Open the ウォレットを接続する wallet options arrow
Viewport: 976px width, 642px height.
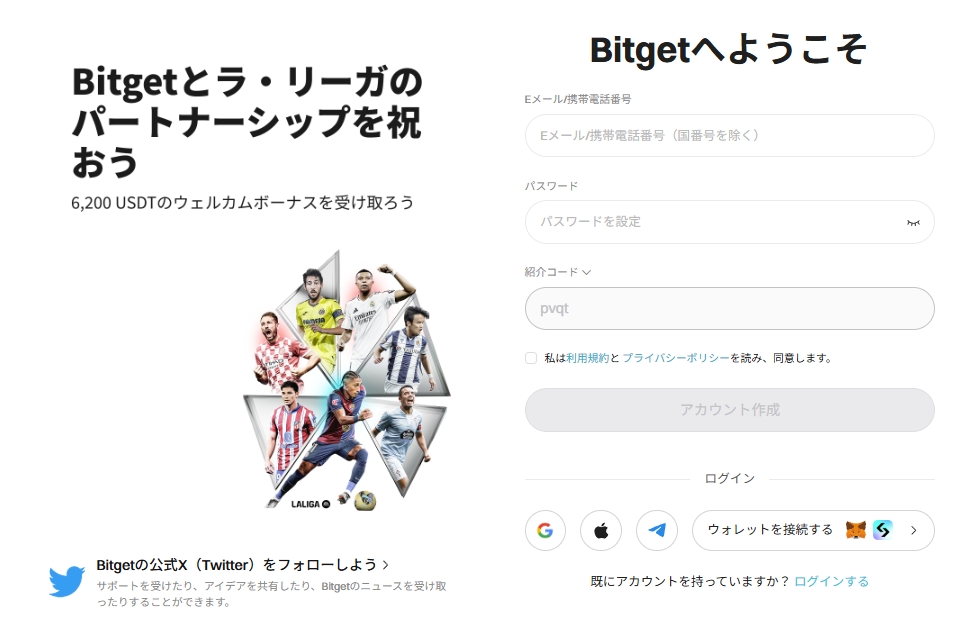[x=913, y=531]
